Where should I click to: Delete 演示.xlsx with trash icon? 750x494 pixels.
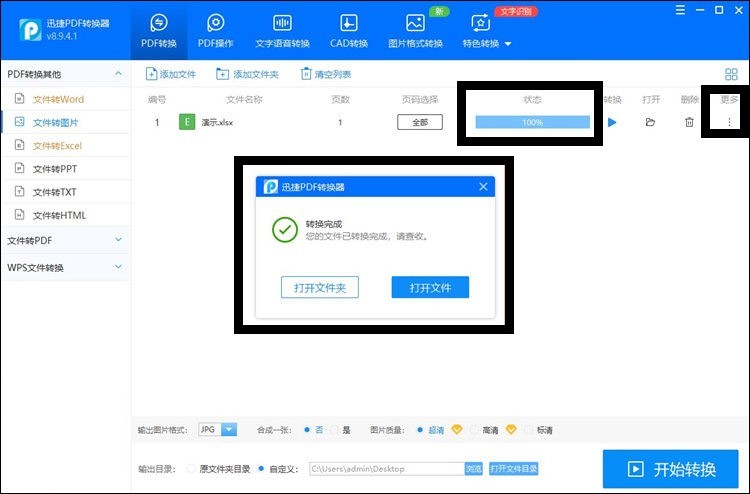point(689,122)
